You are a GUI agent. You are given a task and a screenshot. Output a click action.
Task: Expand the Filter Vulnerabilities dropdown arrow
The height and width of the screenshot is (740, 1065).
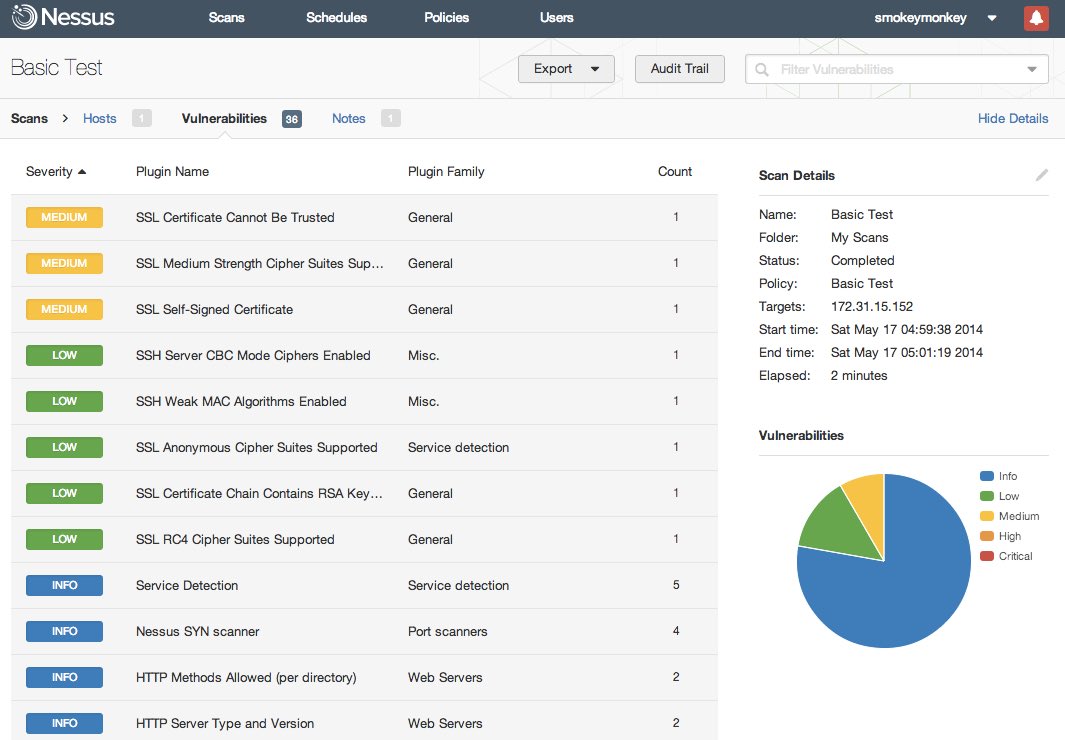tap(1032, 69)
